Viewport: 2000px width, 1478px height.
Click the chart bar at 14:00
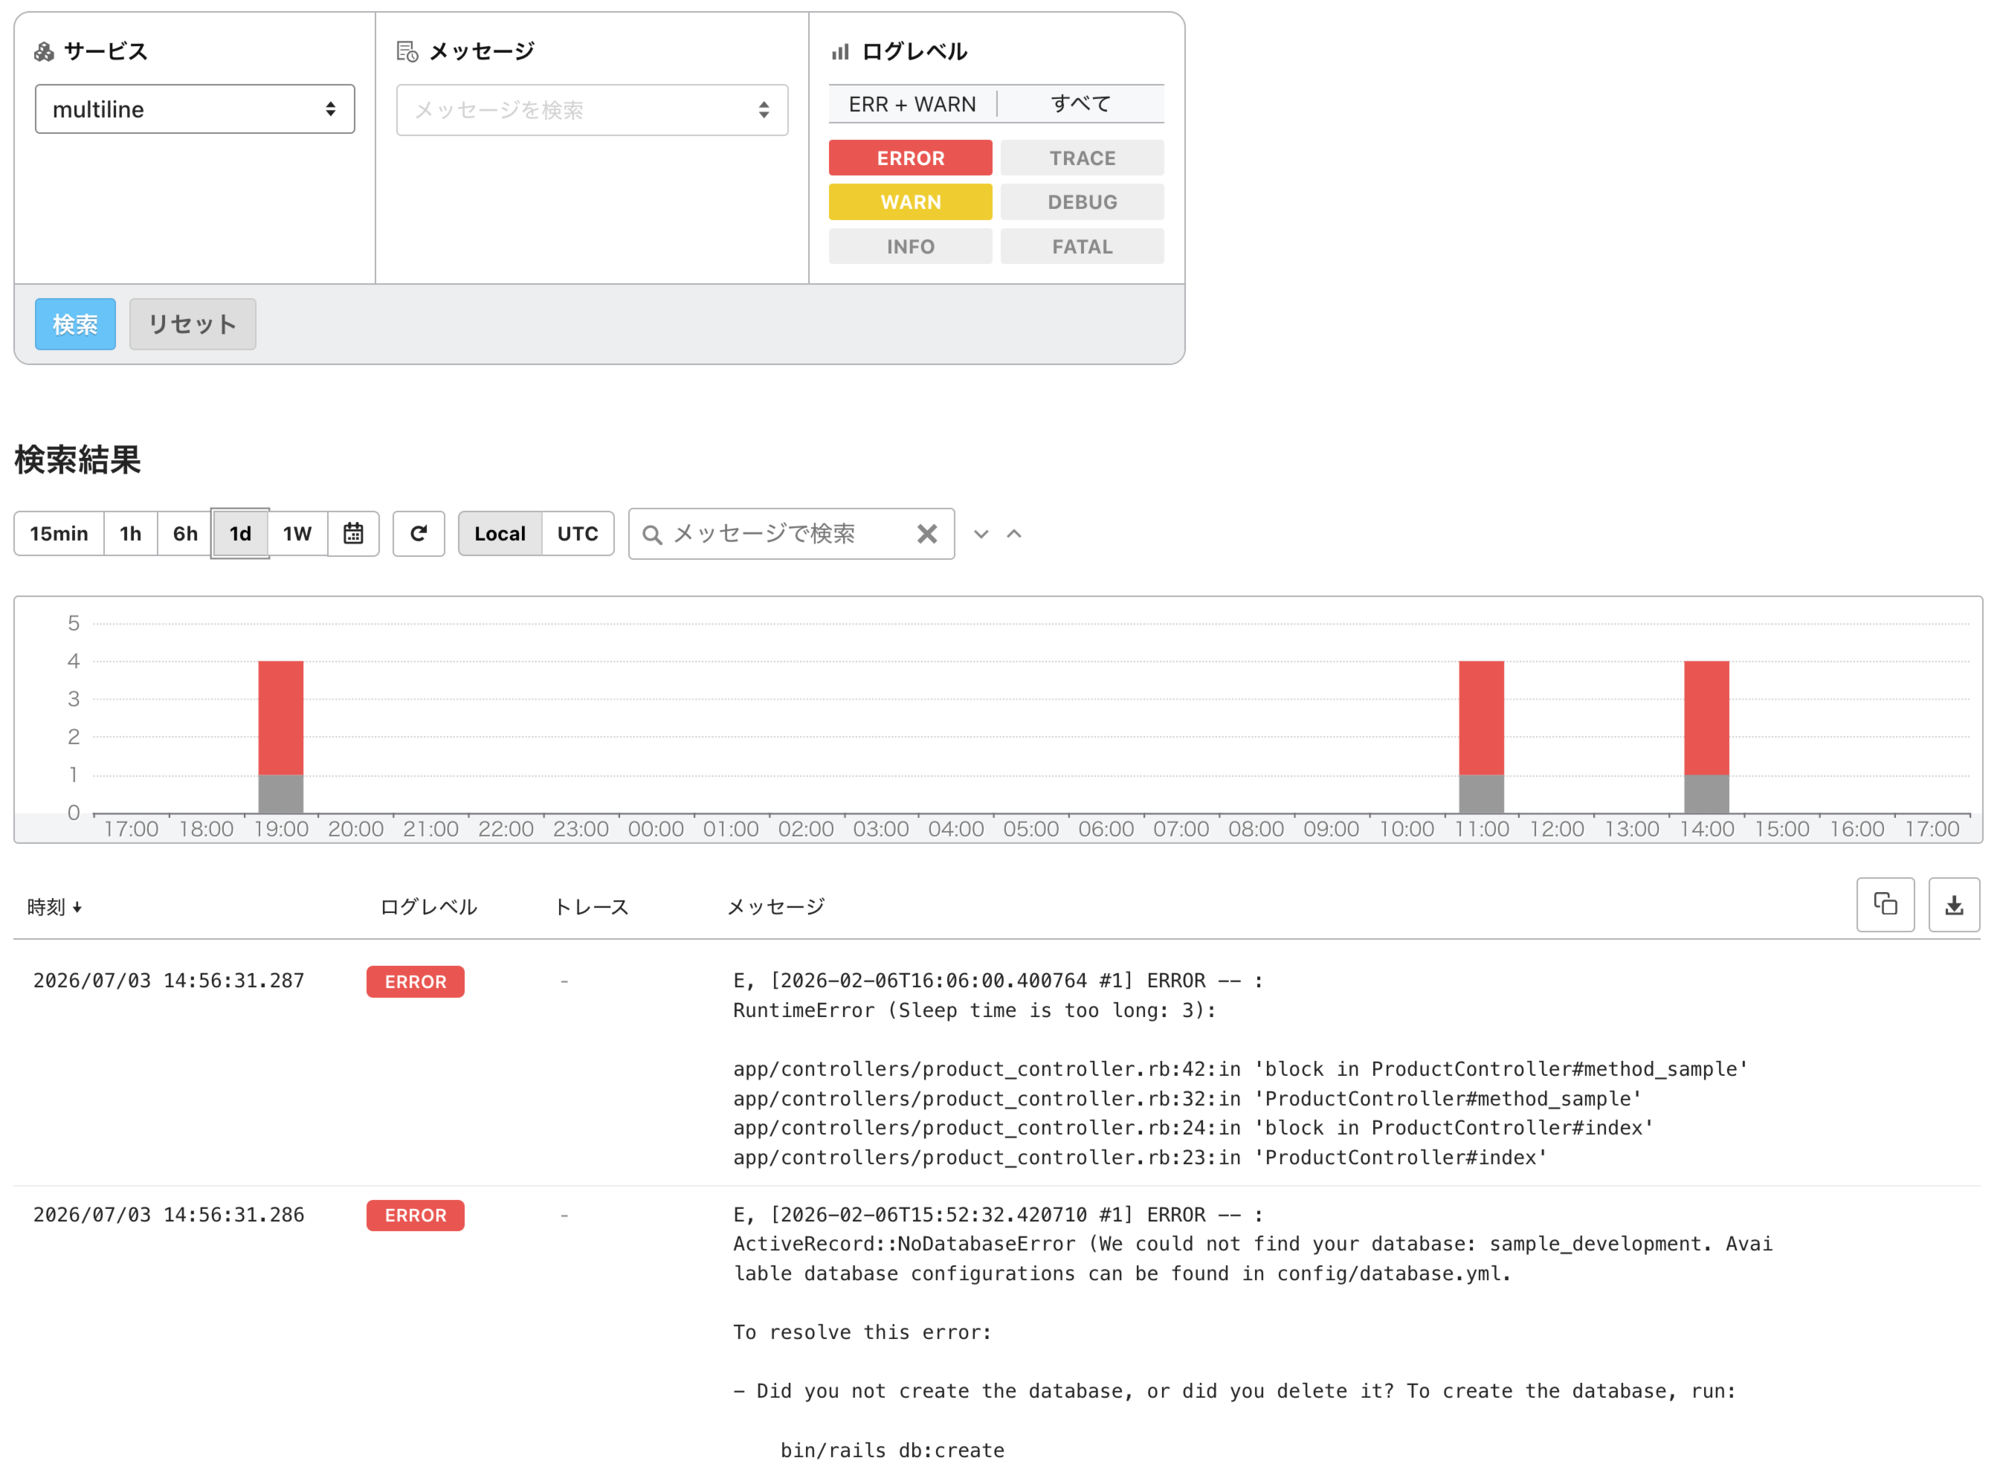[x=1706, y=737]
